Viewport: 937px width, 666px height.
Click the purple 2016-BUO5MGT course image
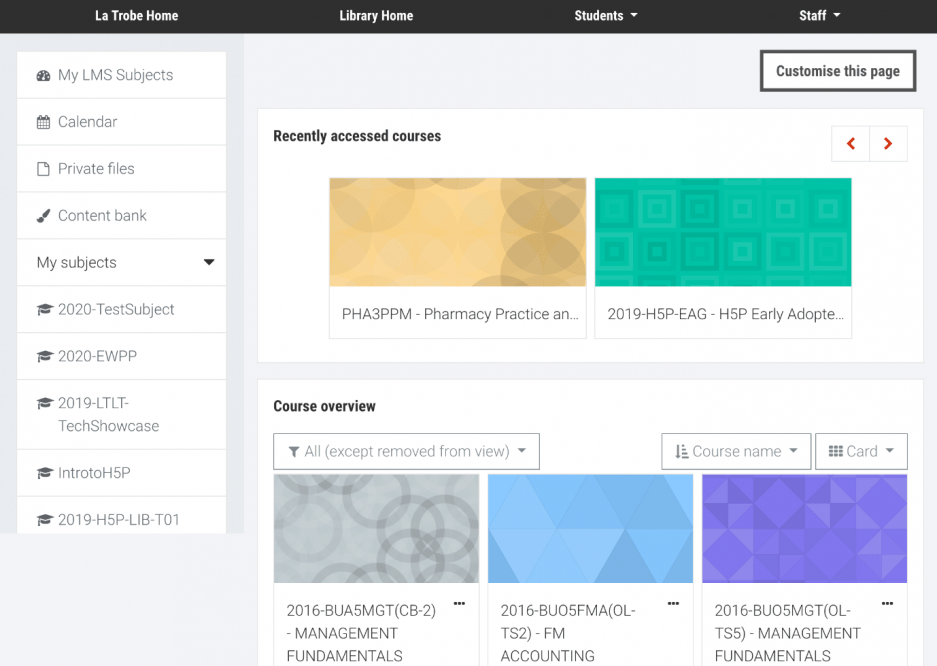(804, 529)
